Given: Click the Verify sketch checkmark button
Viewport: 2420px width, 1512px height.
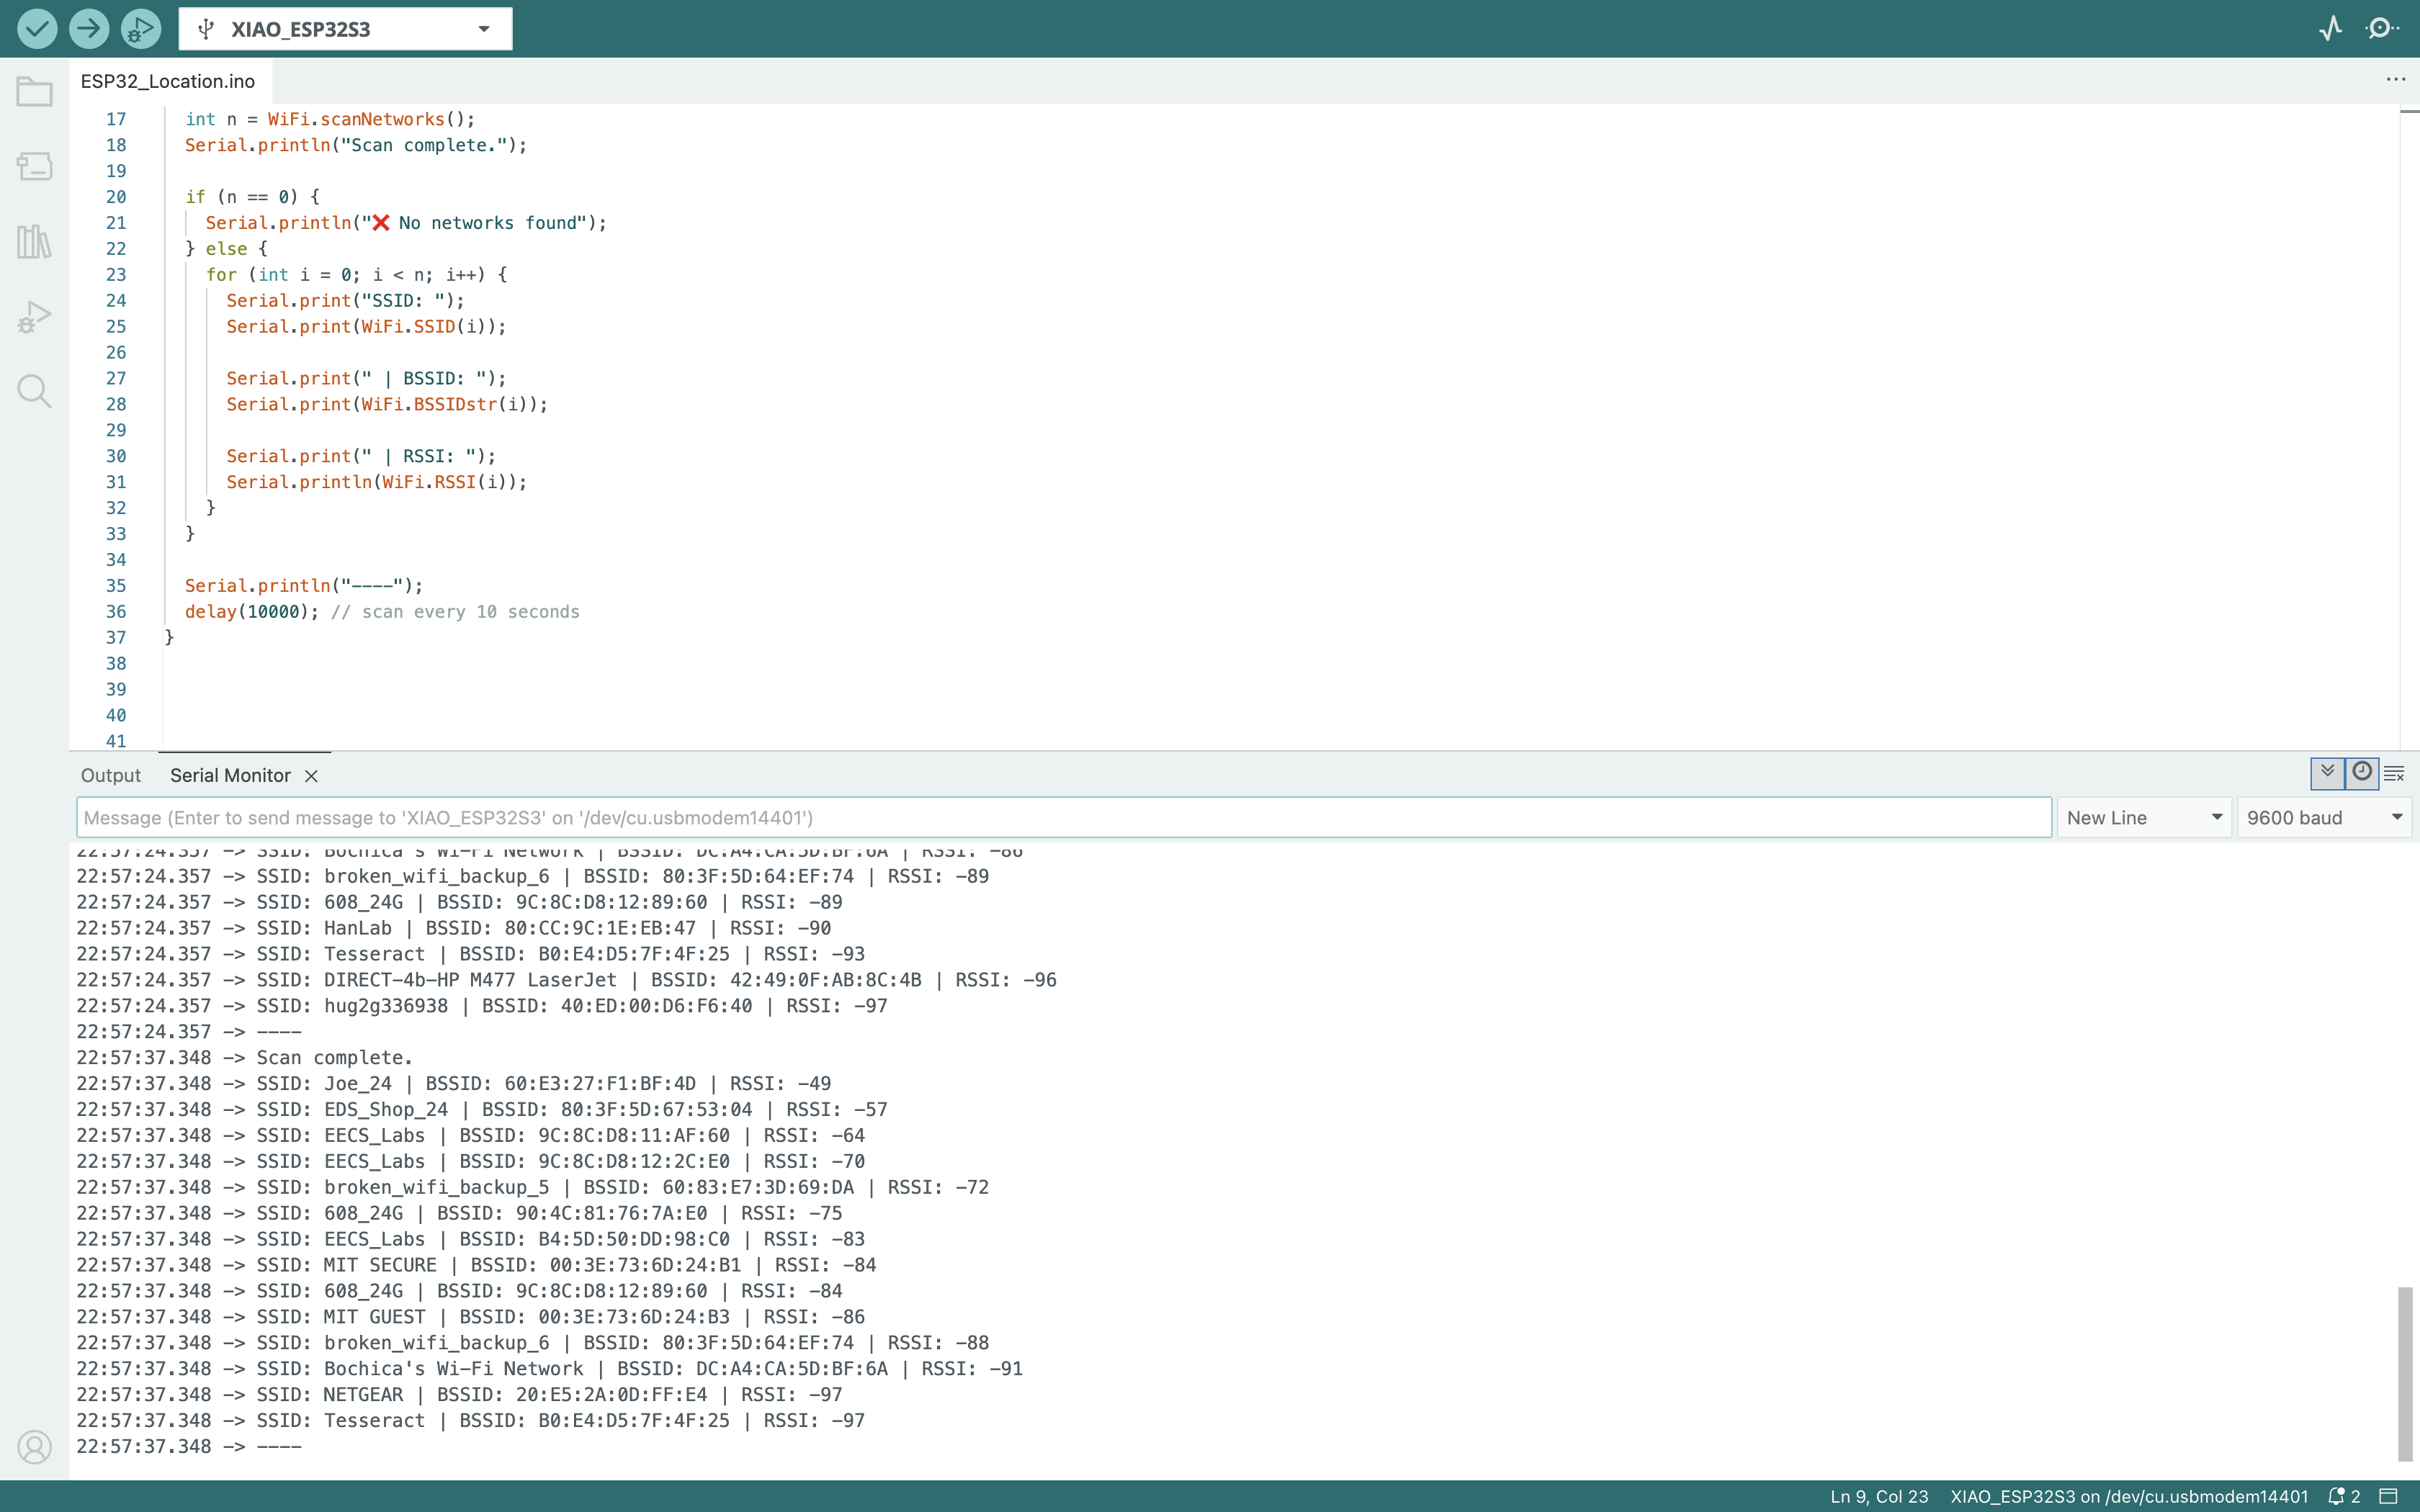Looking at the screenshot, I should pyautogui.click(x=37, y=28).
